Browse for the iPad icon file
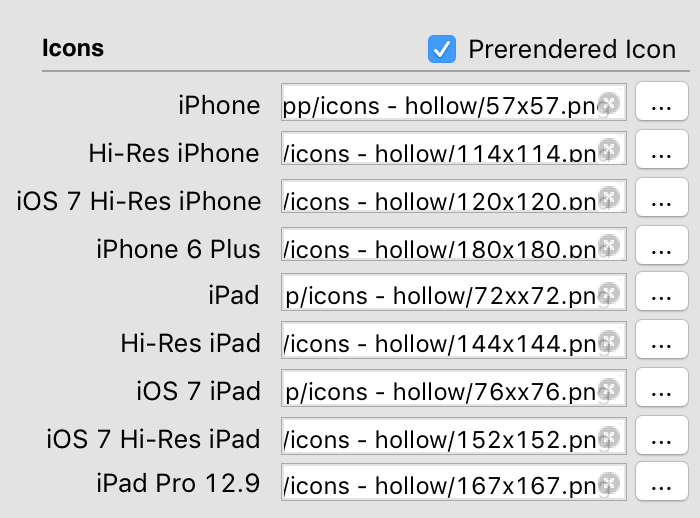 click(x=662, y=295)
